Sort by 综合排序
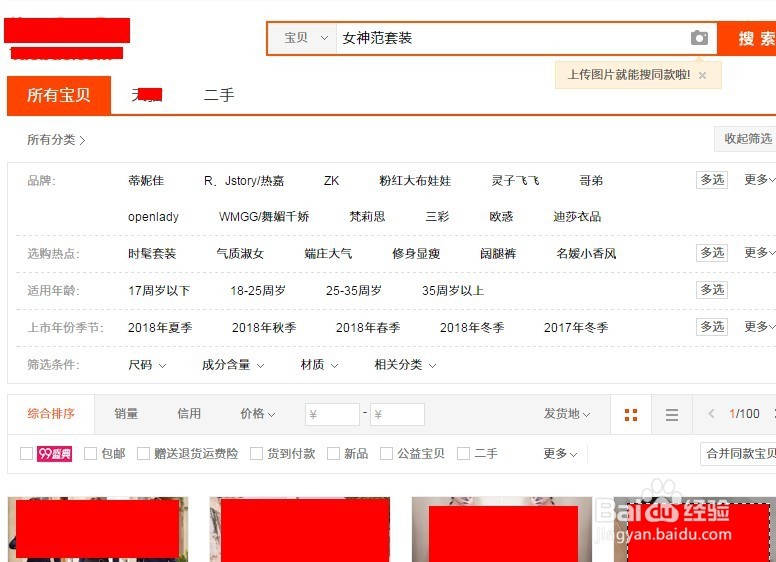Screen dimensions: 776x562 (x=51, y=414)
